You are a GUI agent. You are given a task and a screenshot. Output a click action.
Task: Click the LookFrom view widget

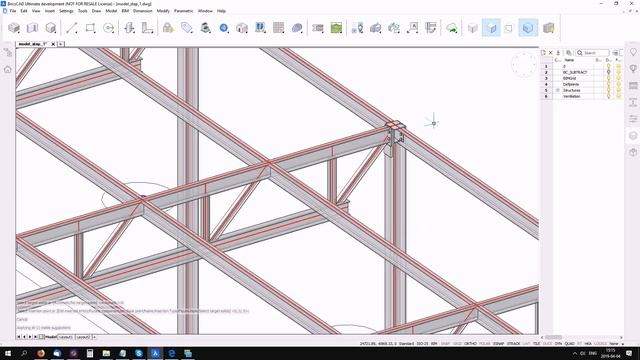click(x=524, y=64)
